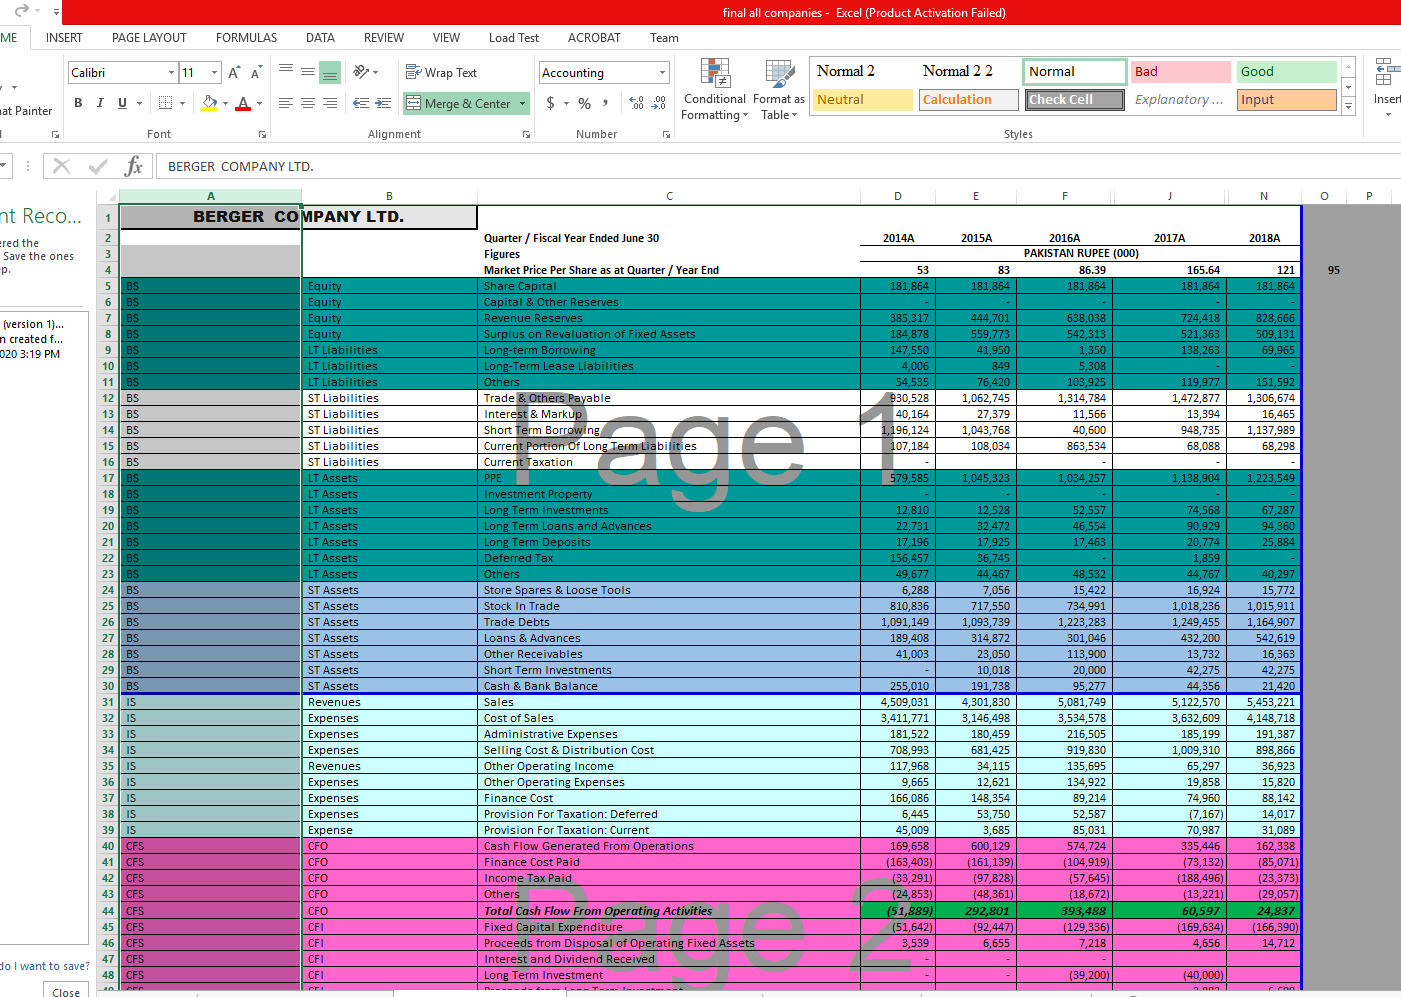This screenshot has height=997, width=1401.
Task: Switch to the FORMULAS ribbon tab
Action: [246, 37]
